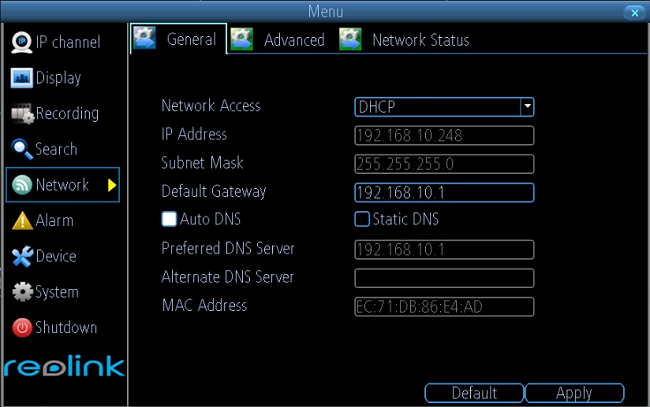This screenshot has height=407, width=650.
Task: Open the Network Access DHCP dropdown
Action: [x=444, y=107]
